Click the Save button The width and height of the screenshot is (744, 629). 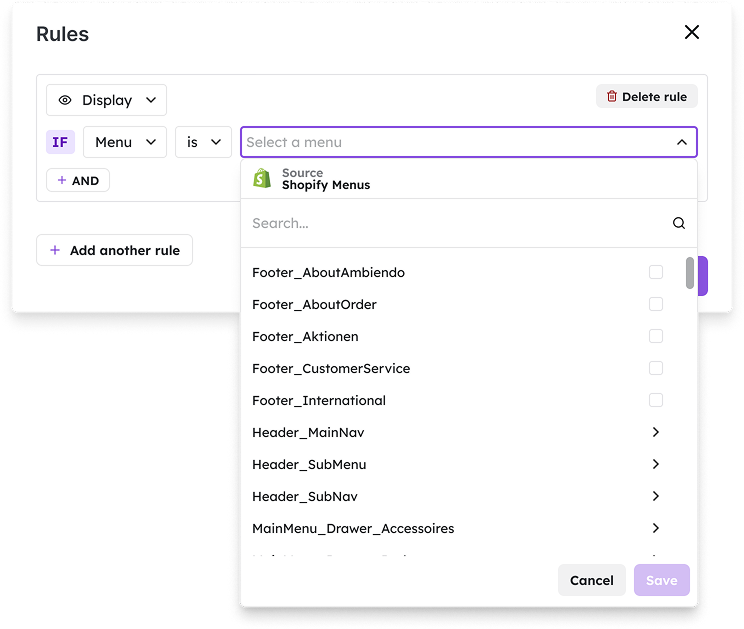(x=661, y=580)
